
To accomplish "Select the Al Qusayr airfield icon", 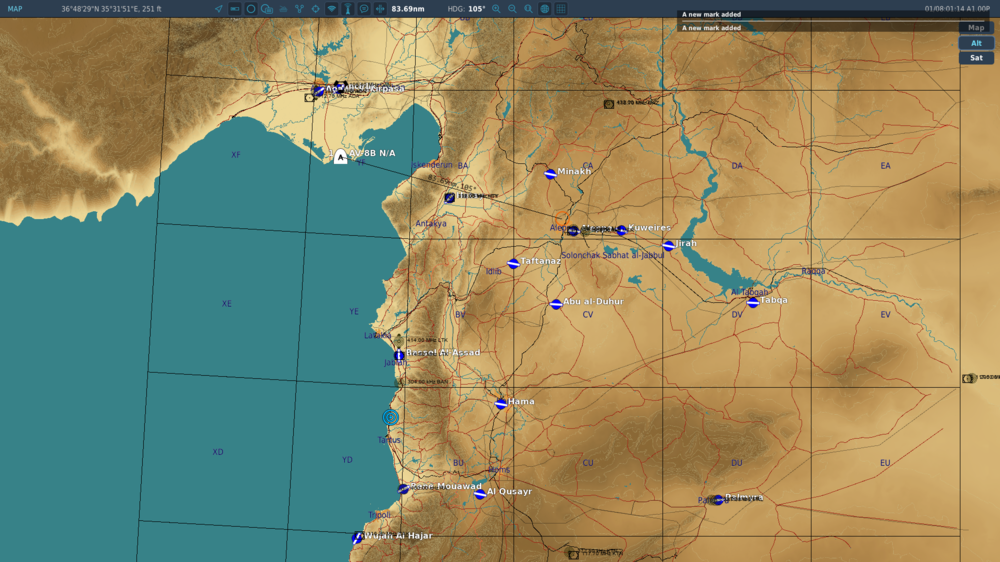I will [x=480, y=494].
